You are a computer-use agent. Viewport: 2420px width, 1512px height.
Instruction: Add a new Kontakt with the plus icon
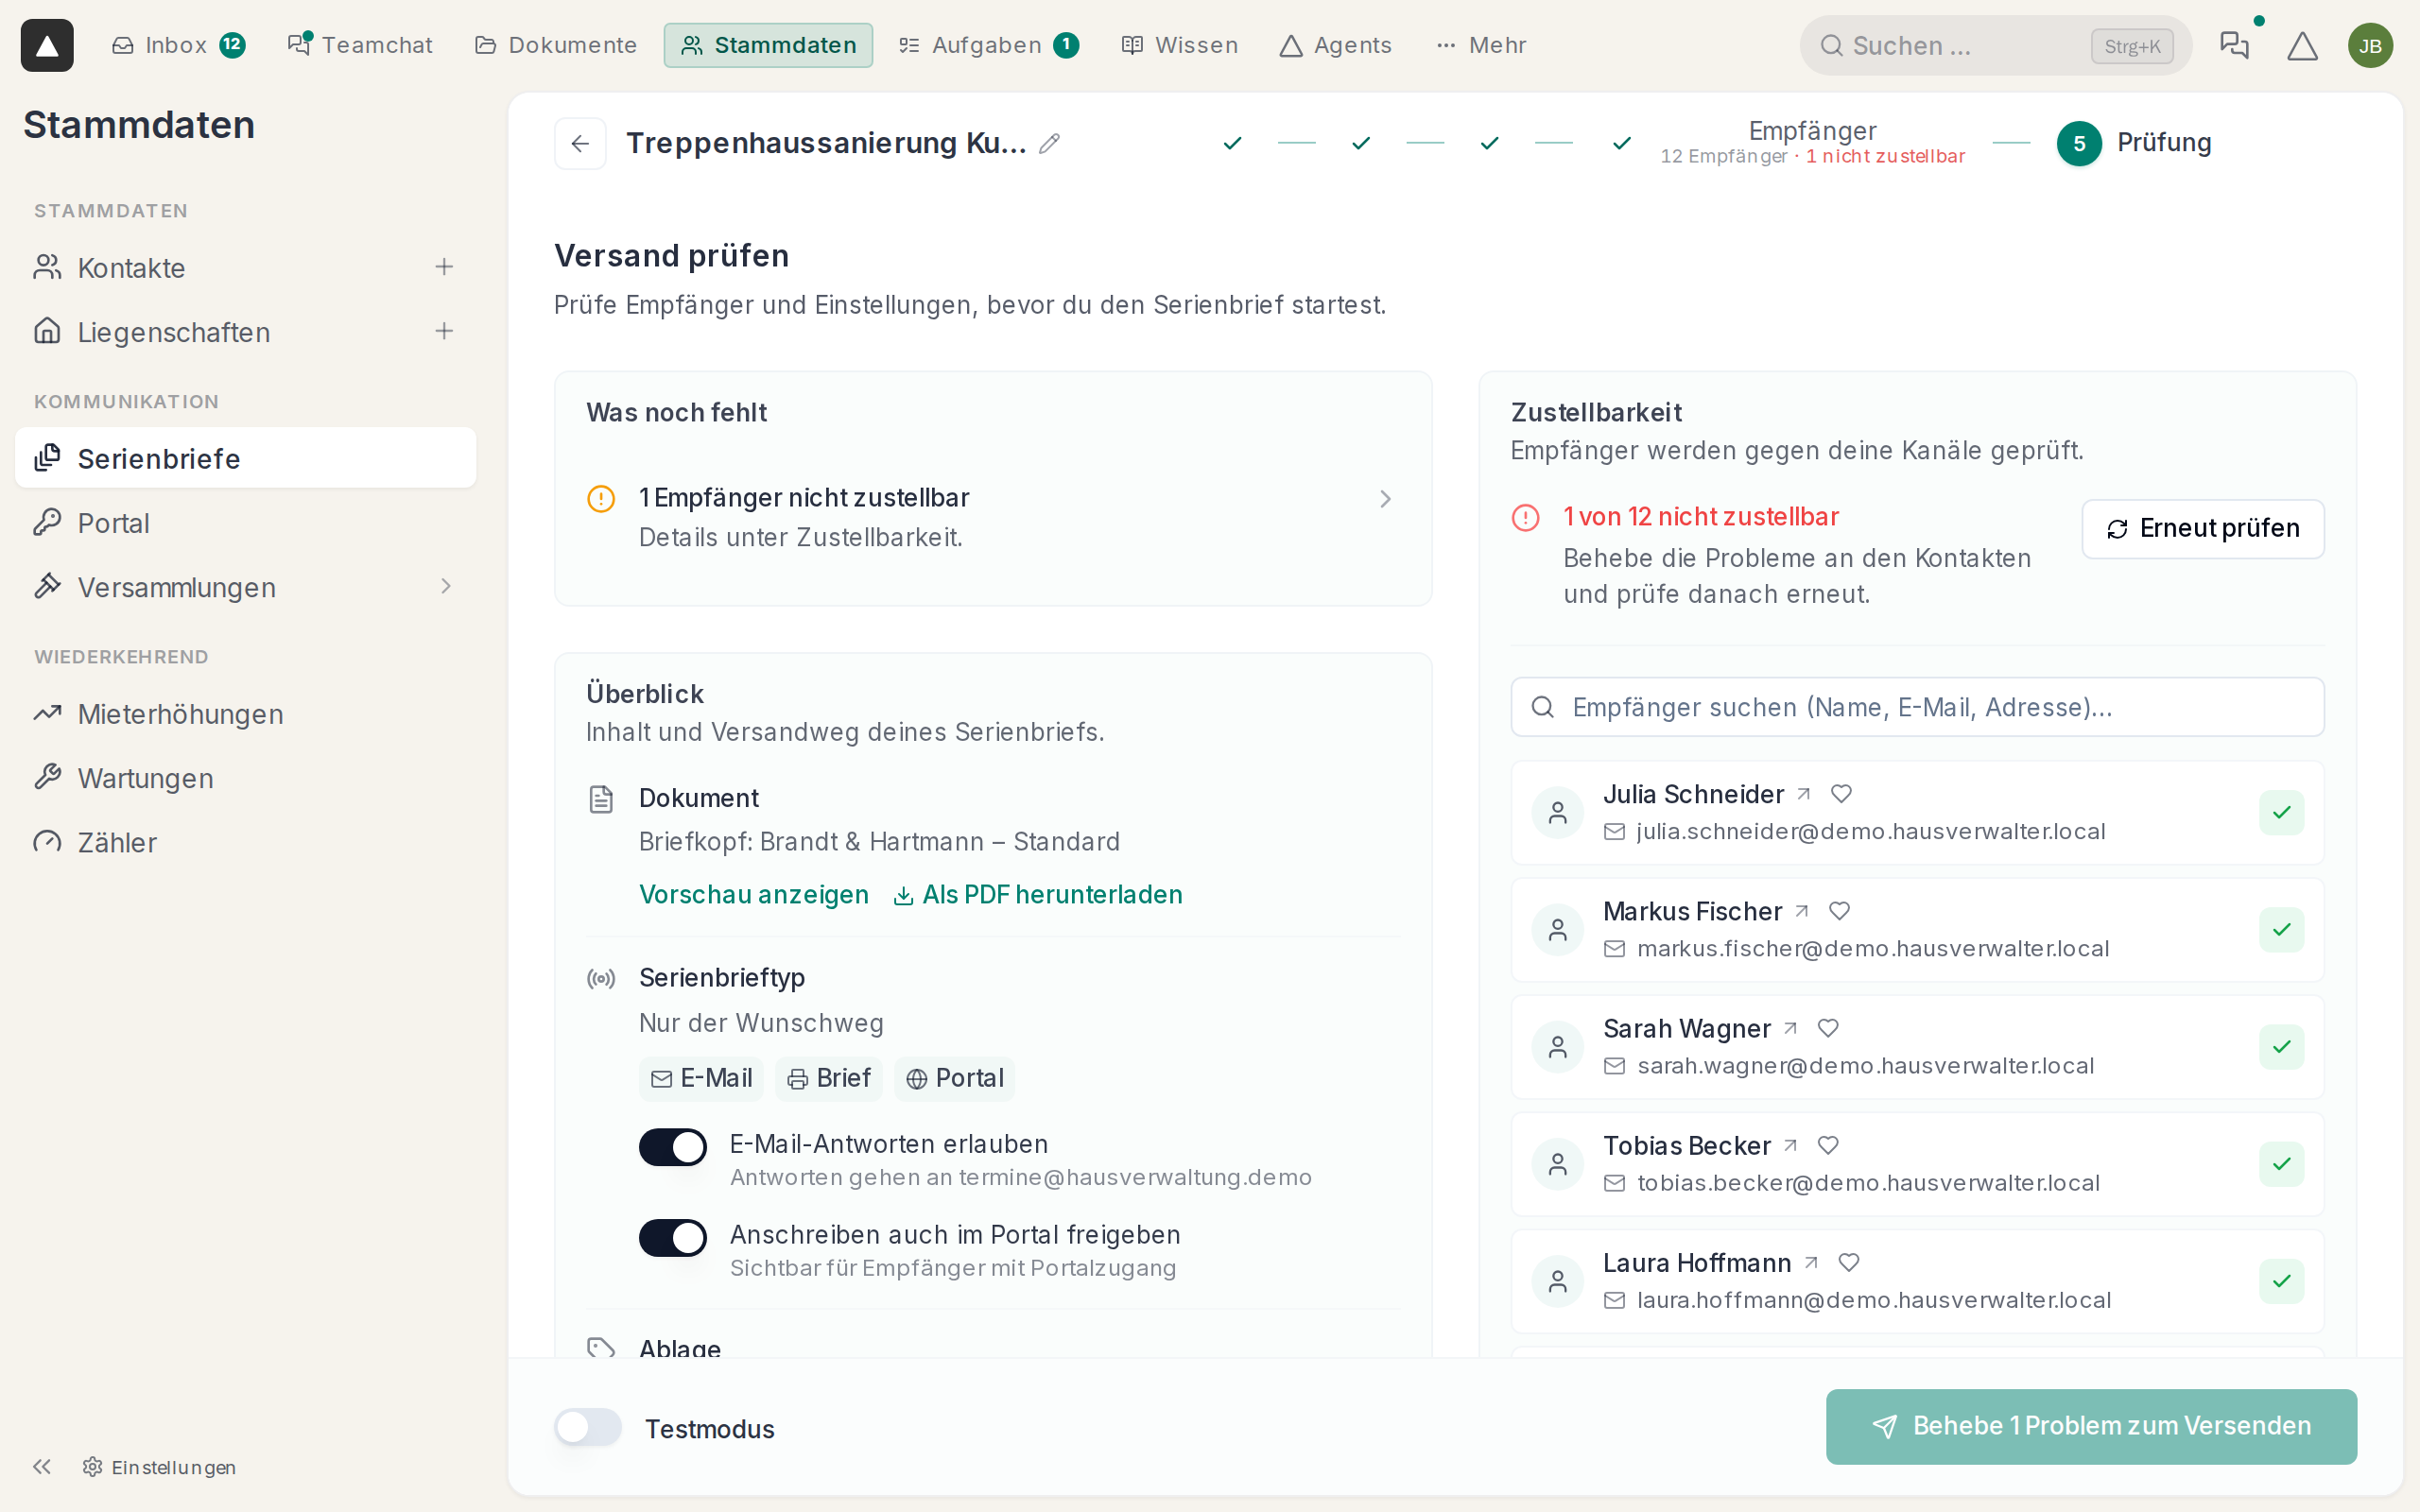click(444, 267)
